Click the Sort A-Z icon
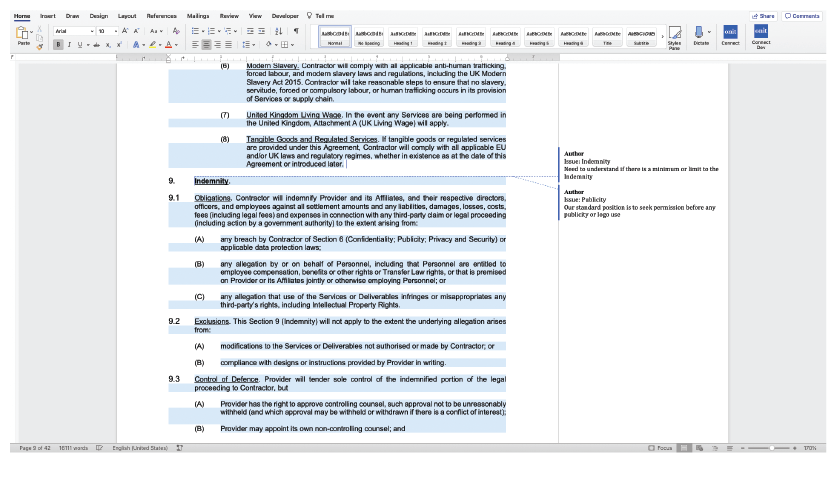Screen dimensions: 840x500 279,31
